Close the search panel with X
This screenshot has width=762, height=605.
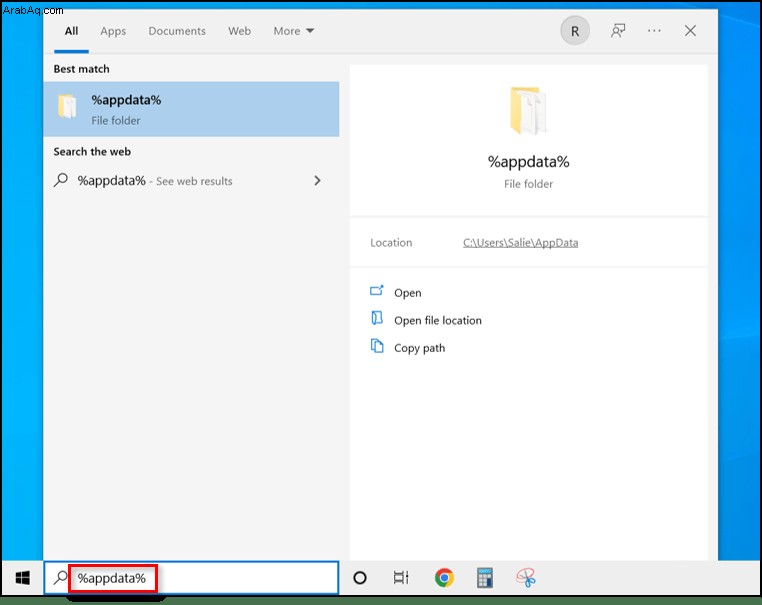[690, 31]
